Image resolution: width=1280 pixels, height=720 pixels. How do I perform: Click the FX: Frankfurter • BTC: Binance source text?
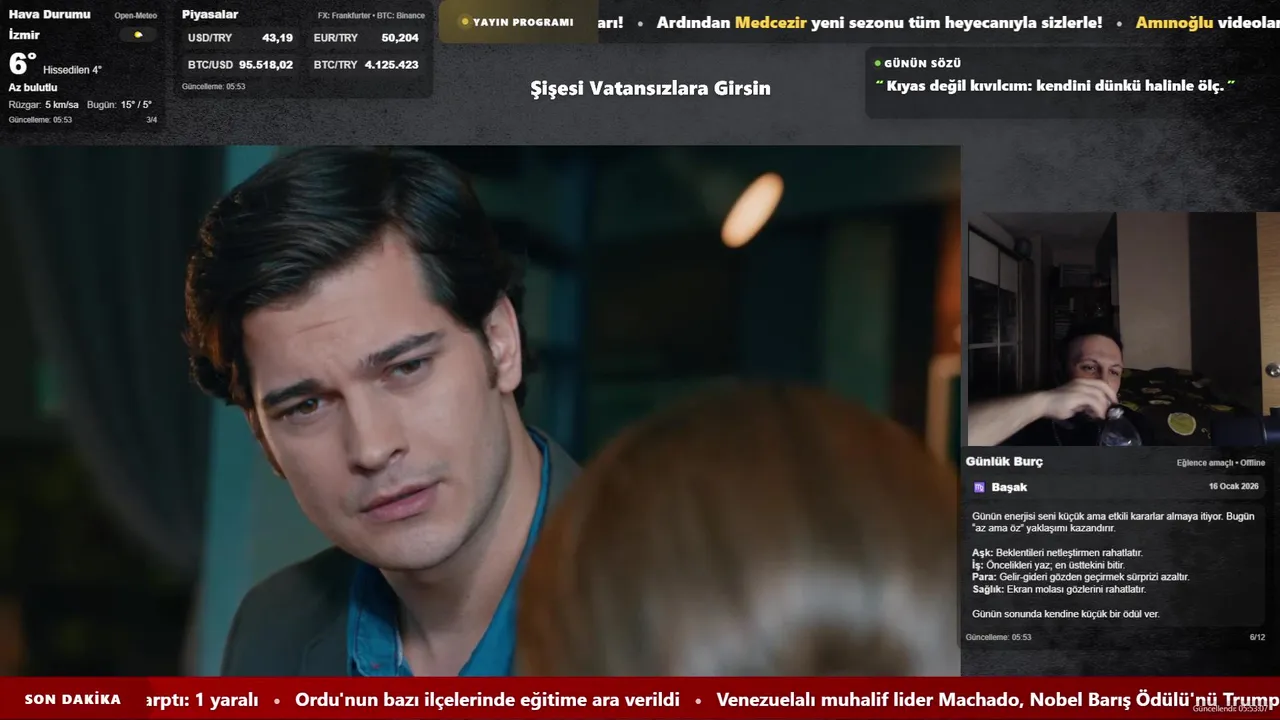[x=371, y=16]
